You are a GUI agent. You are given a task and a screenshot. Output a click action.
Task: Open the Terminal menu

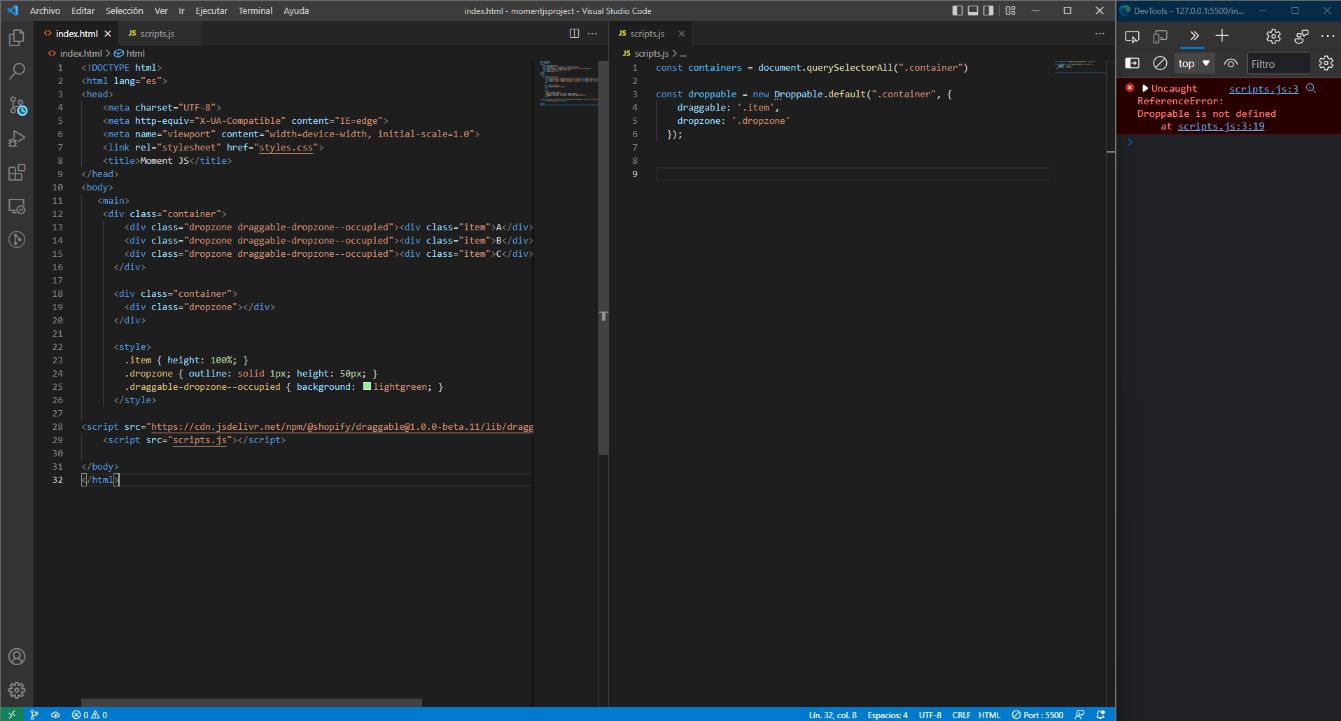click(x=255, y=11)
